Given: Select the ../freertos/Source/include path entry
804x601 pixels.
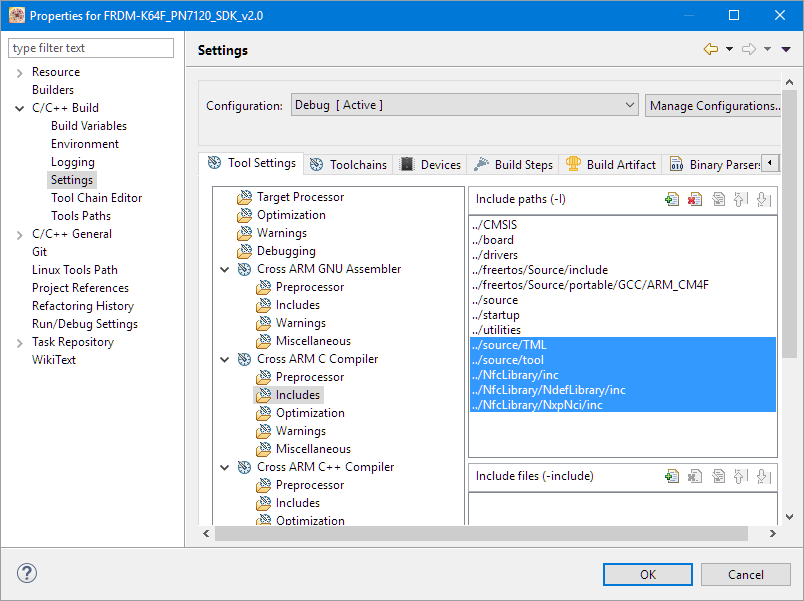Looking at the screenshot, I should (539, 270).
